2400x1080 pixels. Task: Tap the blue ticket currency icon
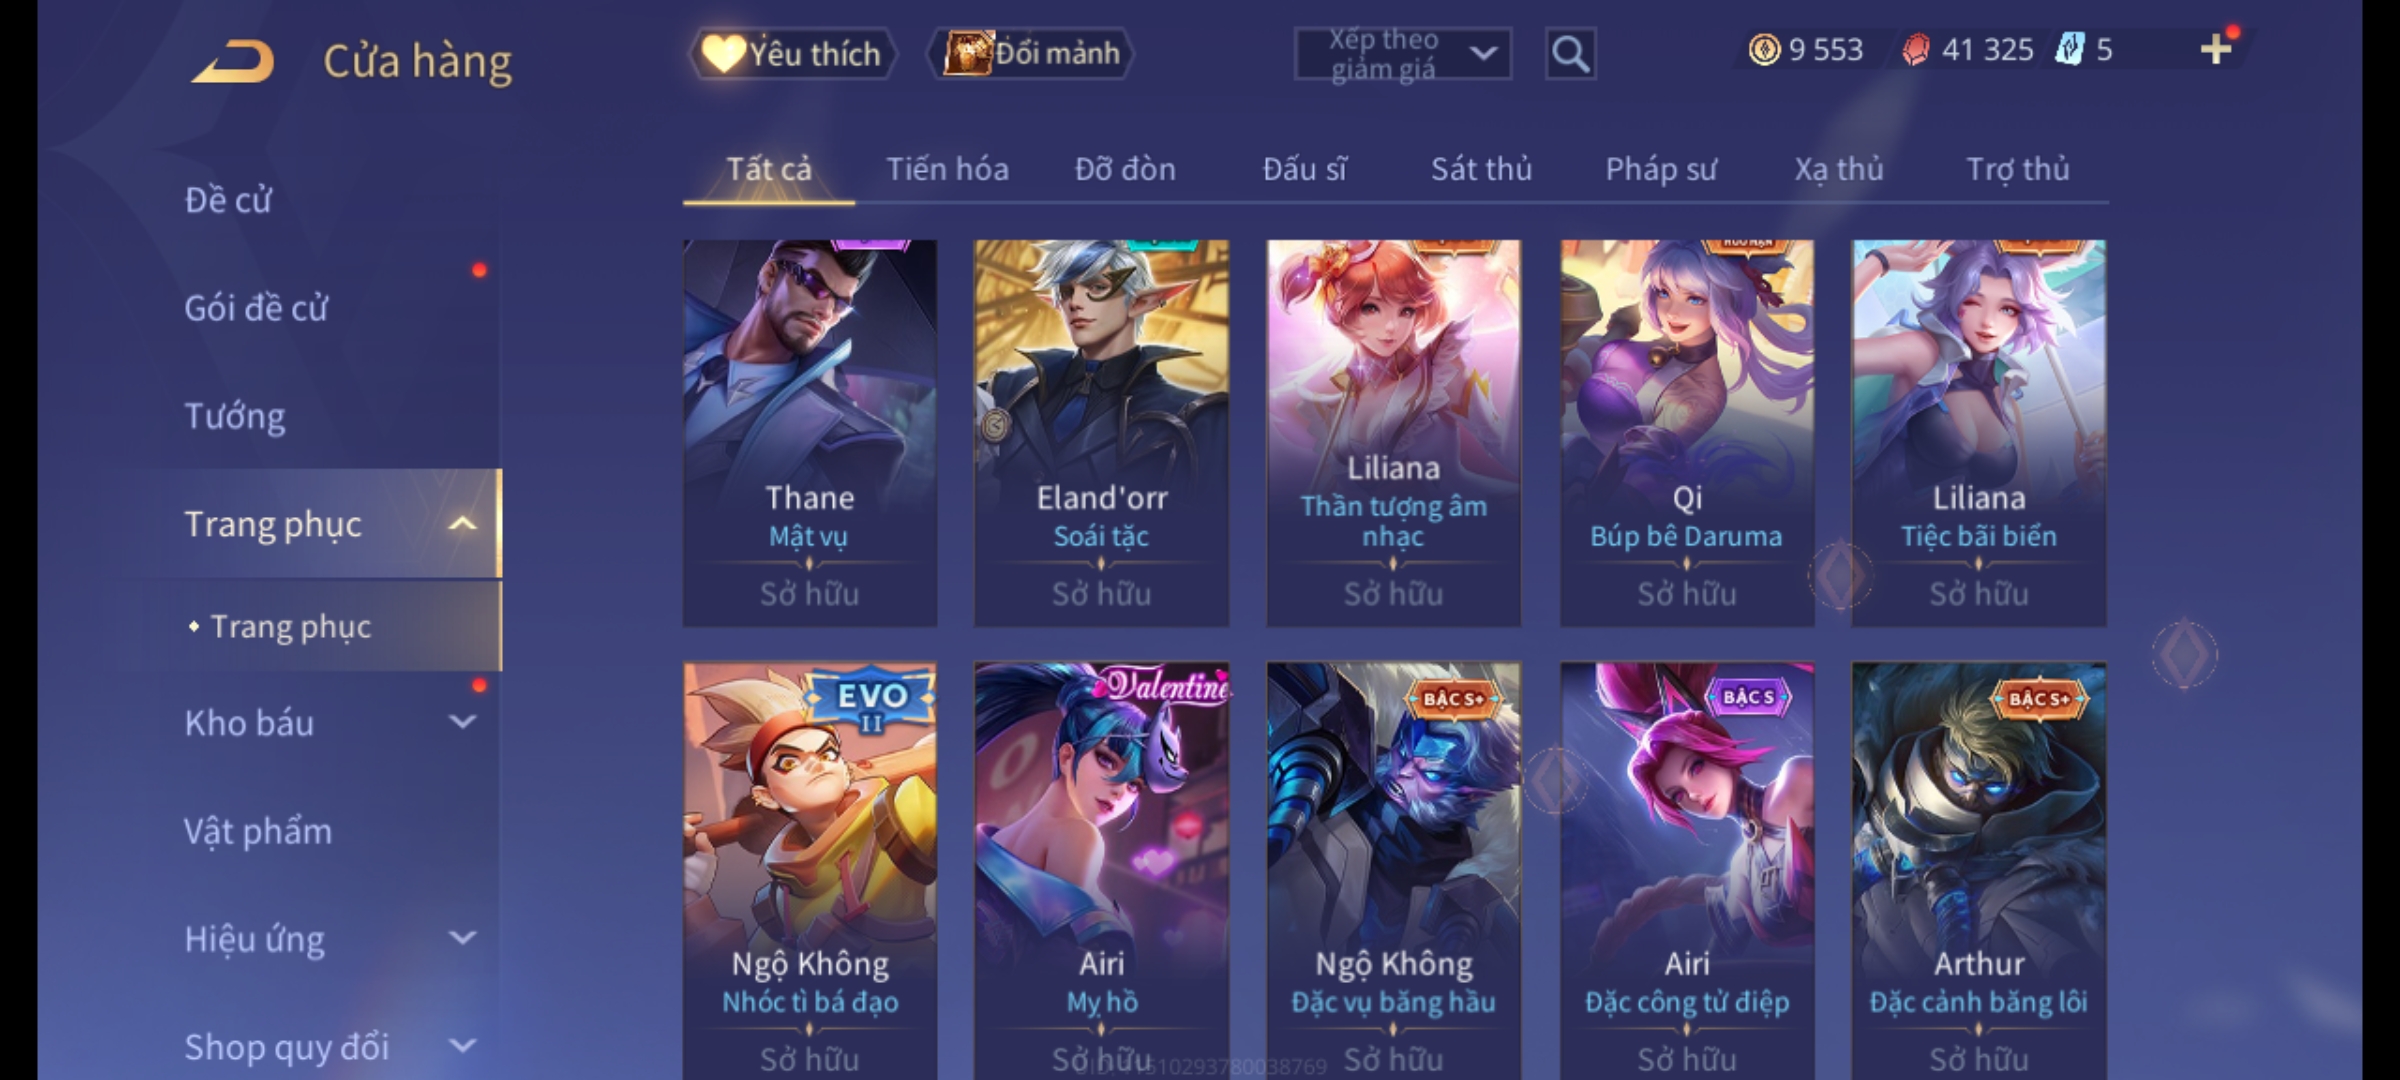click(x=2068, y=49)
